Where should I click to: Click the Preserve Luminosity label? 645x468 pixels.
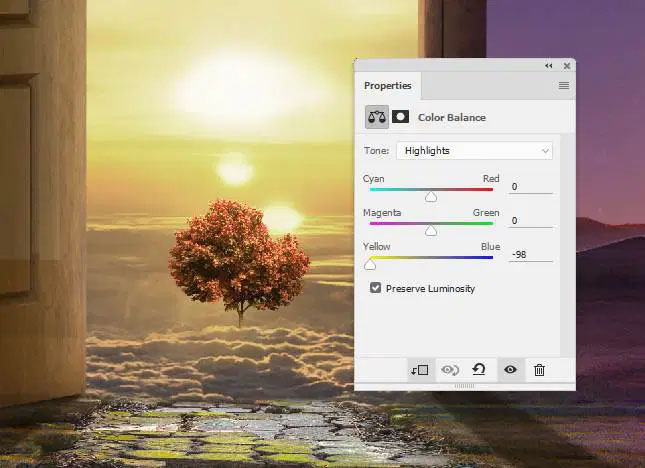430,289
